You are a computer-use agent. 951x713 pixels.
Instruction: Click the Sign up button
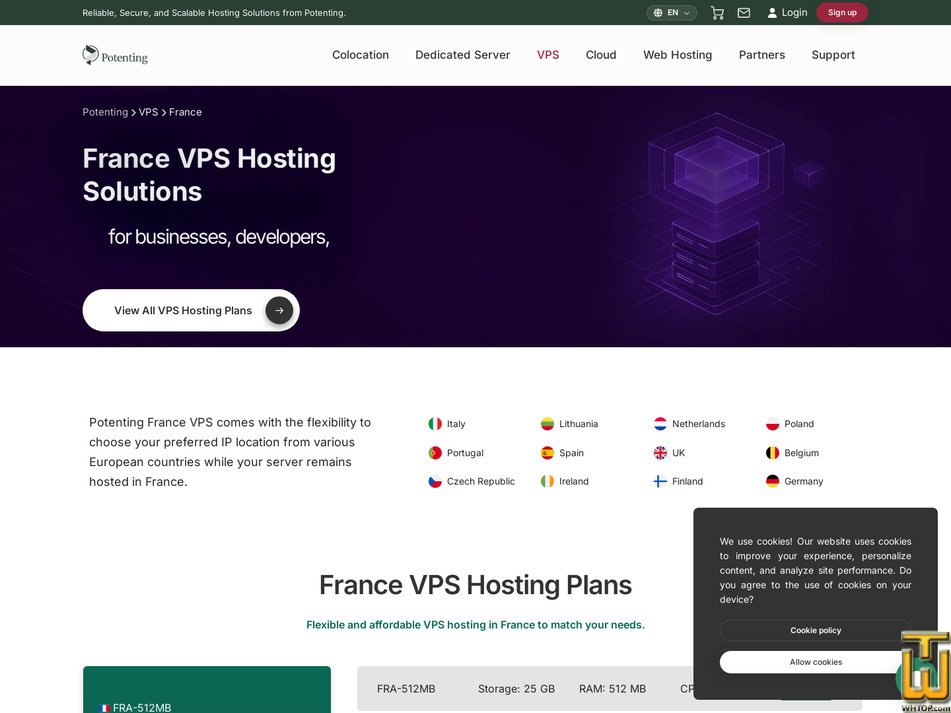[x=842, y=13]
